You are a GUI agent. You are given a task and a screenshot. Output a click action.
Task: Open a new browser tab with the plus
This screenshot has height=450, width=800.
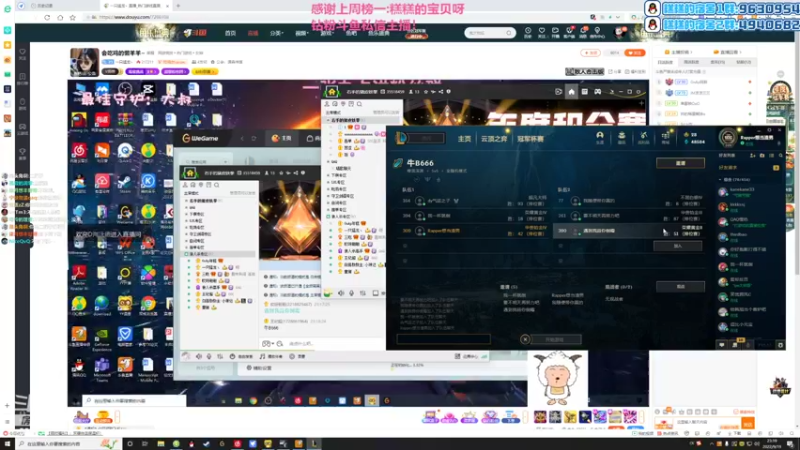tap(178, 6)
